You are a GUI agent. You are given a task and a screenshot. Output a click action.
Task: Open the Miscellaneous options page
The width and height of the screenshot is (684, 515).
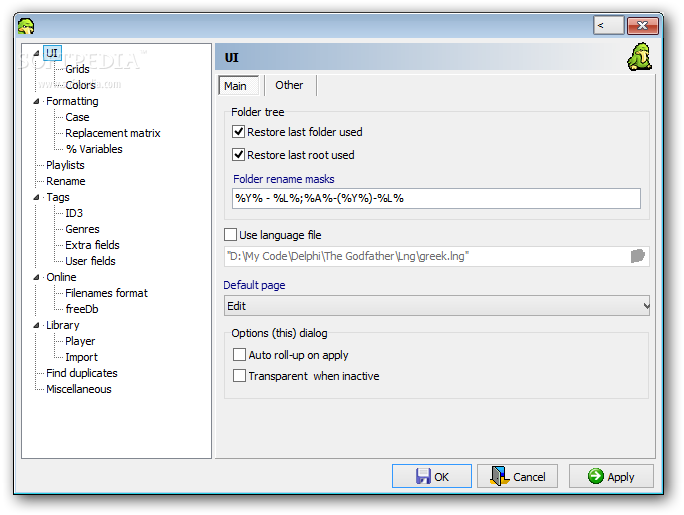click(79, 389)
